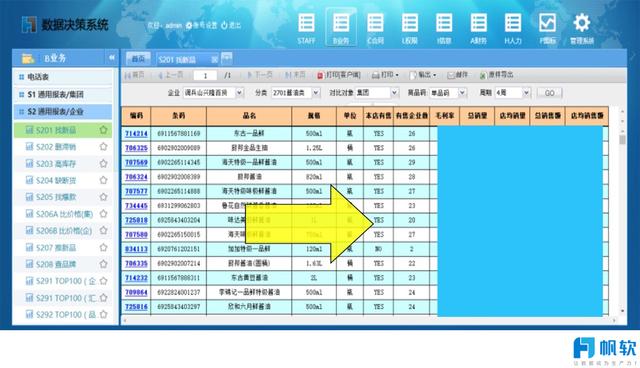The image size is (640, 368).
Task: Click the PDF client print icon
Action: click(320, 75)
